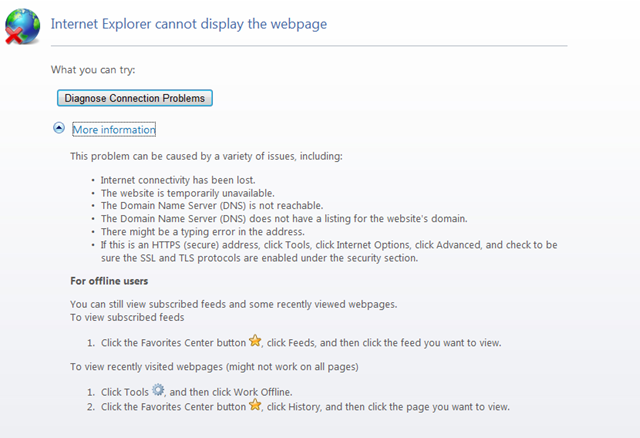Screen dimensions: 640x438
Task: Click the HTTPS secure address bullet text
Action: coord(329,251)
